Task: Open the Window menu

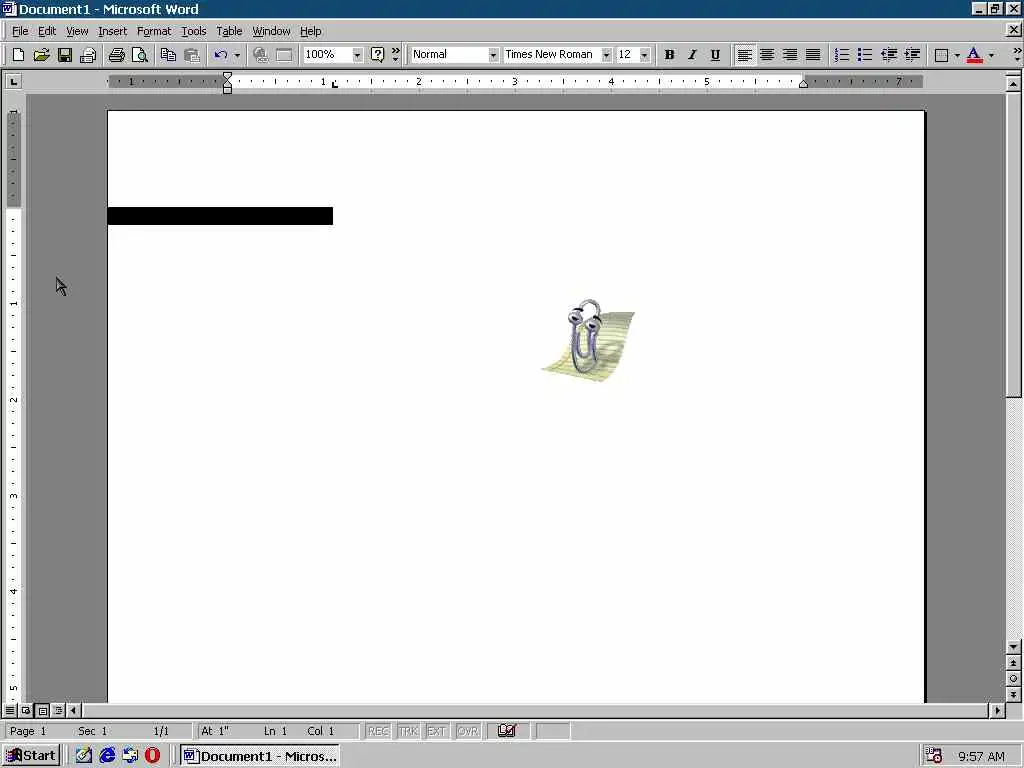Action: [x=271, y=31]
